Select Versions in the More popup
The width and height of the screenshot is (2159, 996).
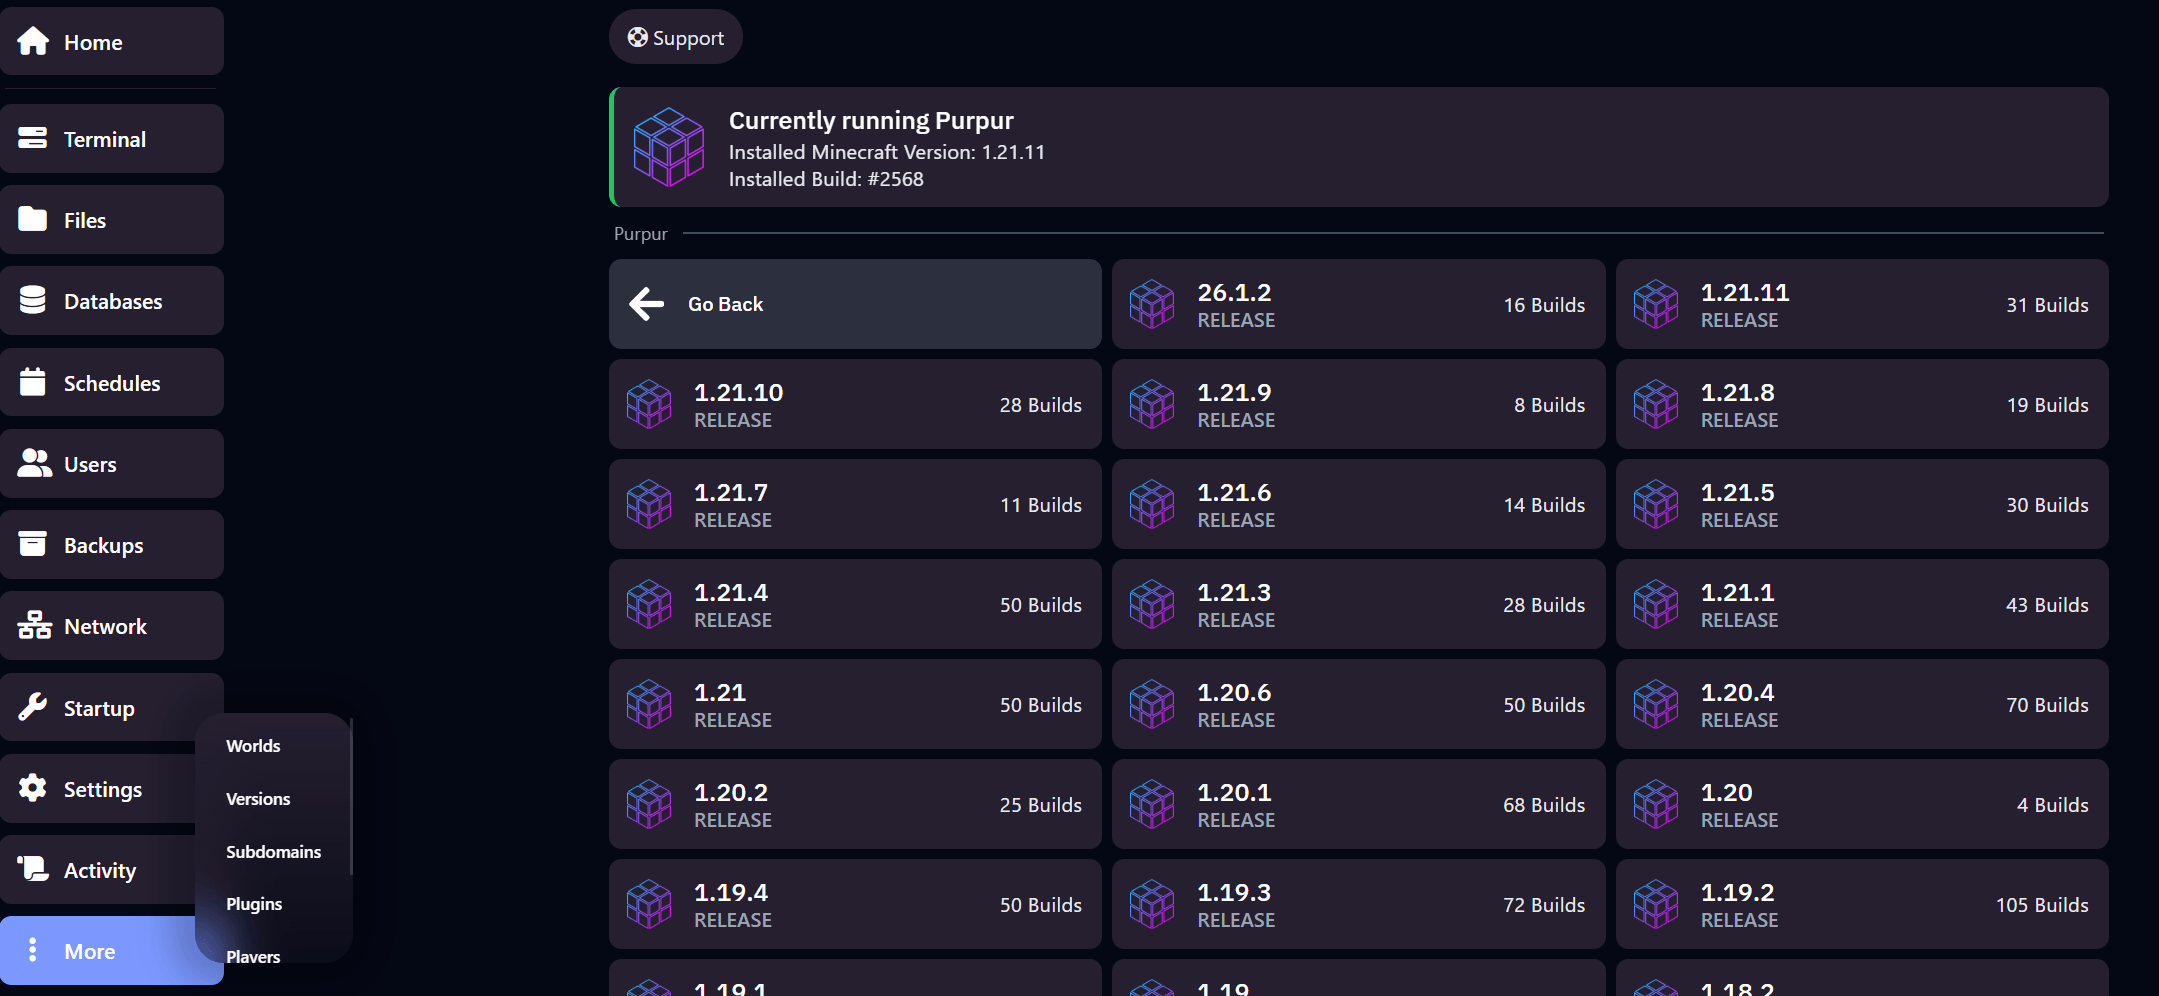258,799
